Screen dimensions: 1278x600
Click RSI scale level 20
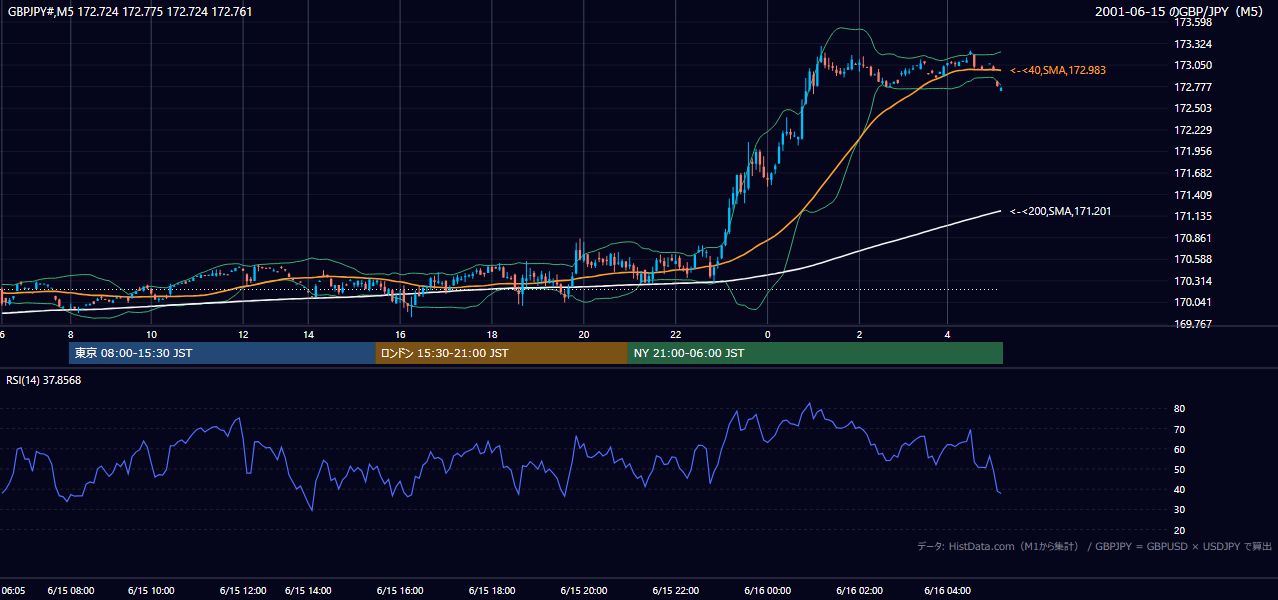coord(1180,530)
